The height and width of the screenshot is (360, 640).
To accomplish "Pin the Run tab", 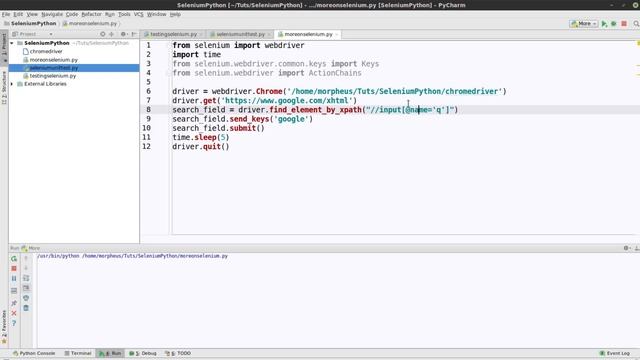I will [x=14, y=303].
